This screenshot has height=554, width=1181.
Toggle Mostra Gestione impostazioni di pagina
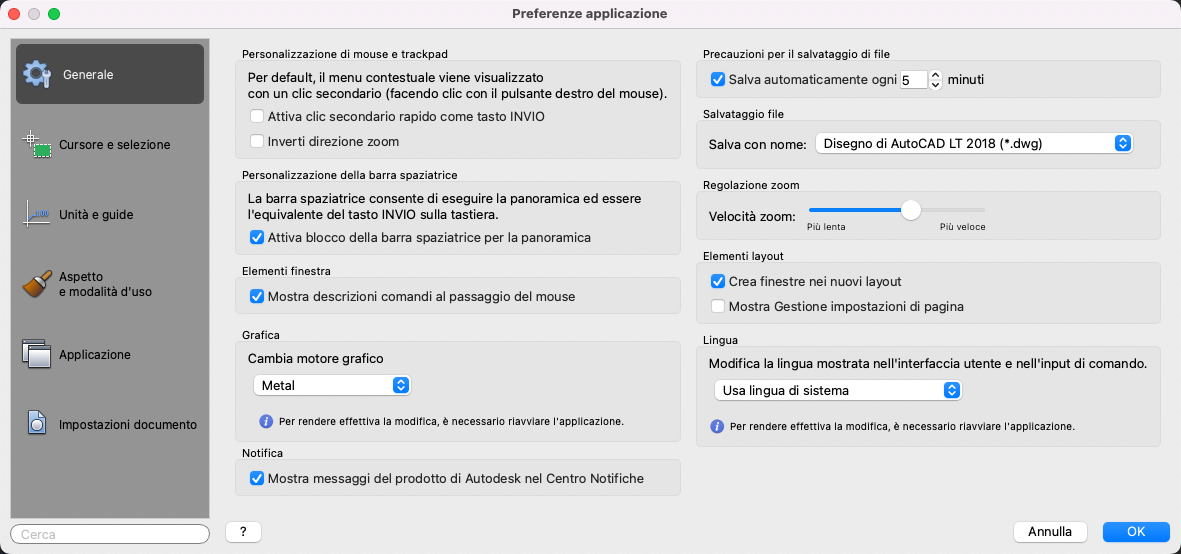click(717, 306)
